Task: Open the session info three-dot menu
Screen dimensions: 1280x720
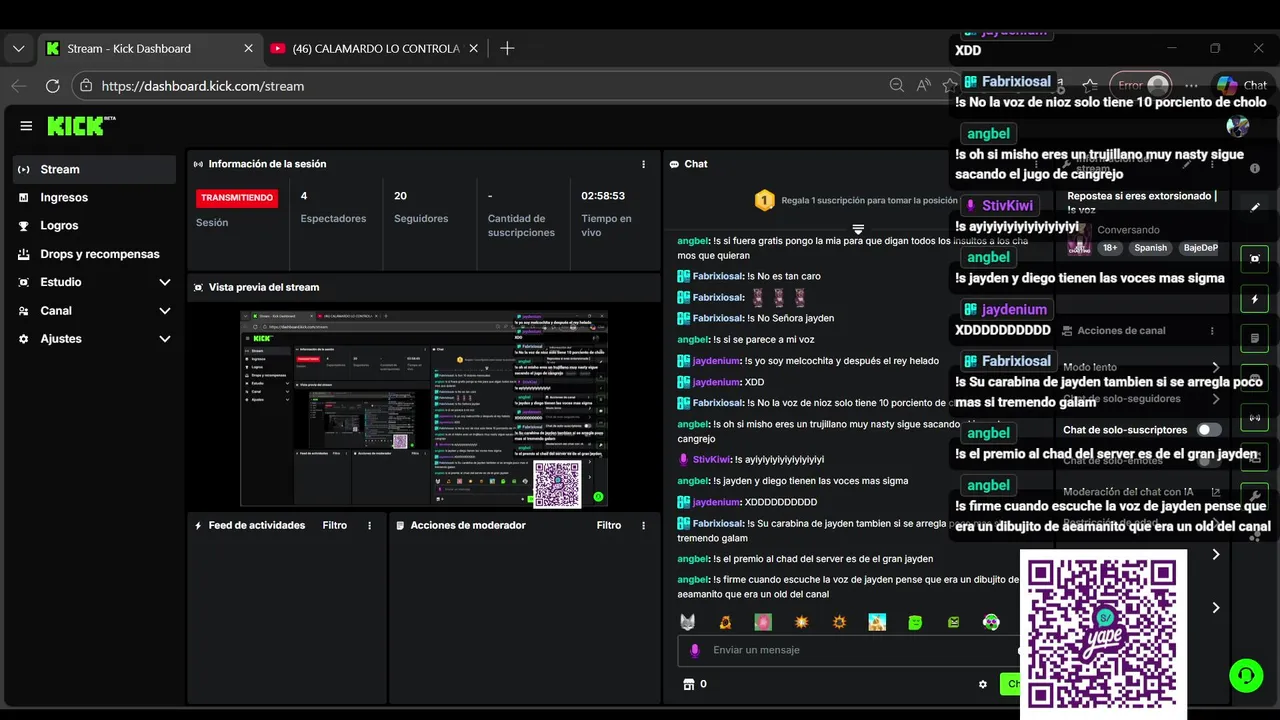Action: pos(643,164)
